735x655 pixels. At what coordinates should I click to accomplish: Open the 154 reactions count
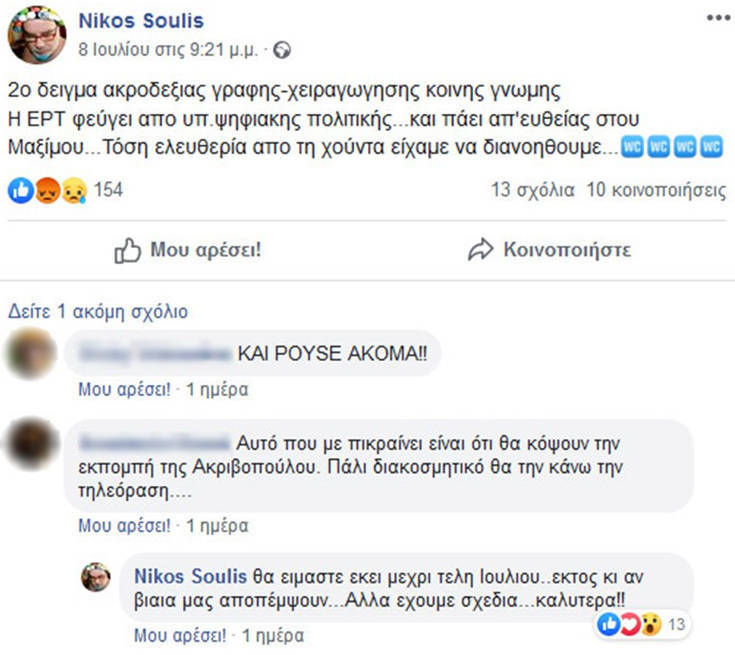108,190
